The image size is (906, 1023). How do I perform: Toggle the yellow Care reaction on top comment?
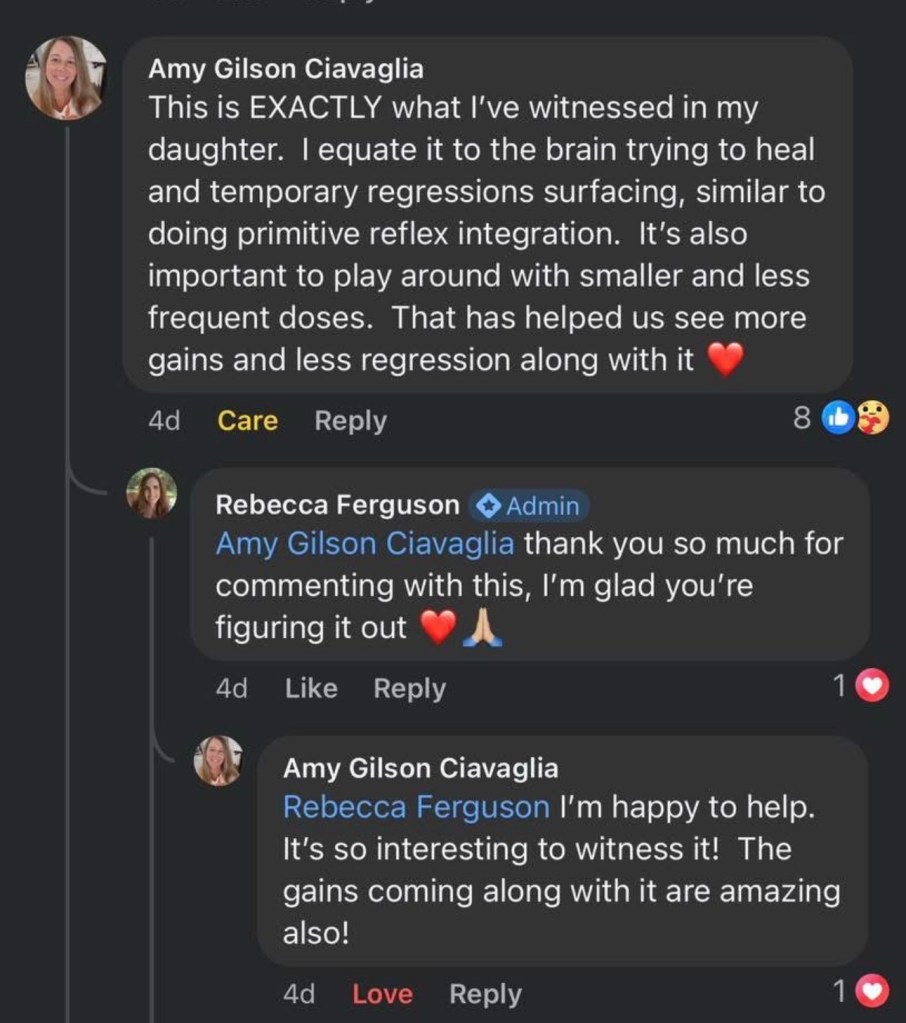coord(248,421)
